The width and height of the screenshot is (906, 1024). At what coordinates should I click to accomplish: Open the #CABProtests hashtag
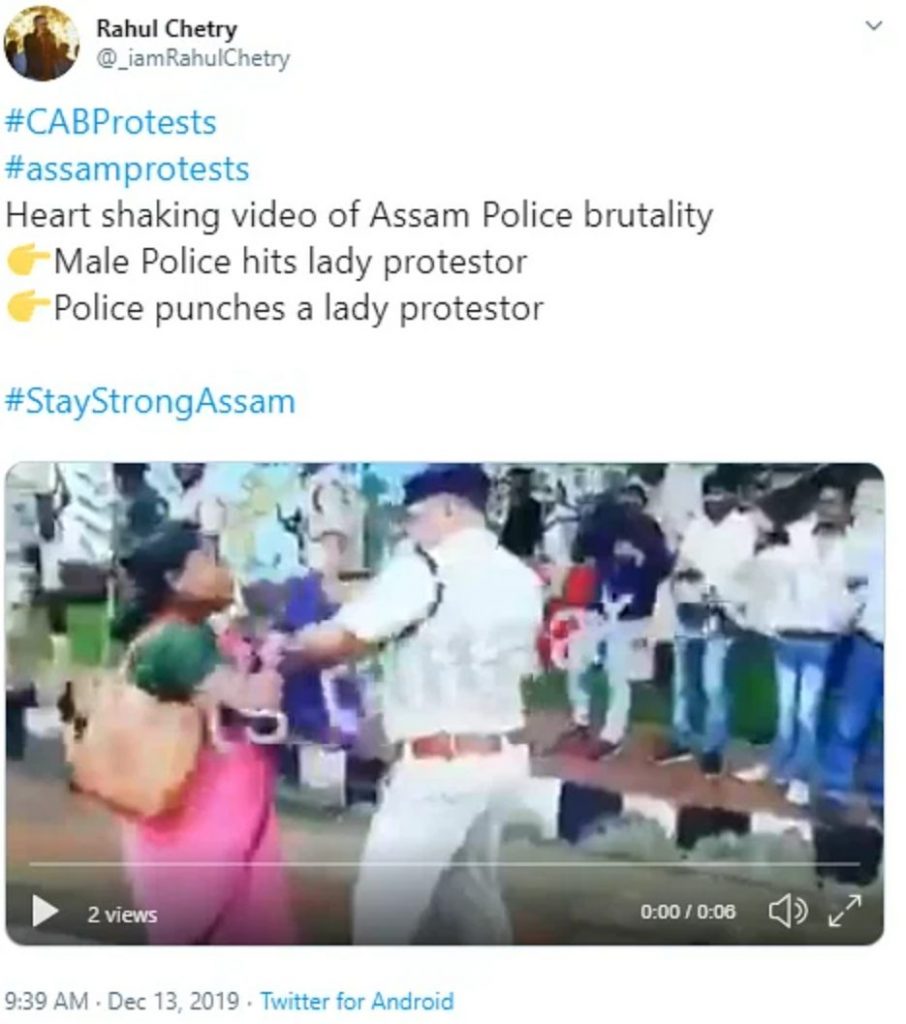point(110,123)
